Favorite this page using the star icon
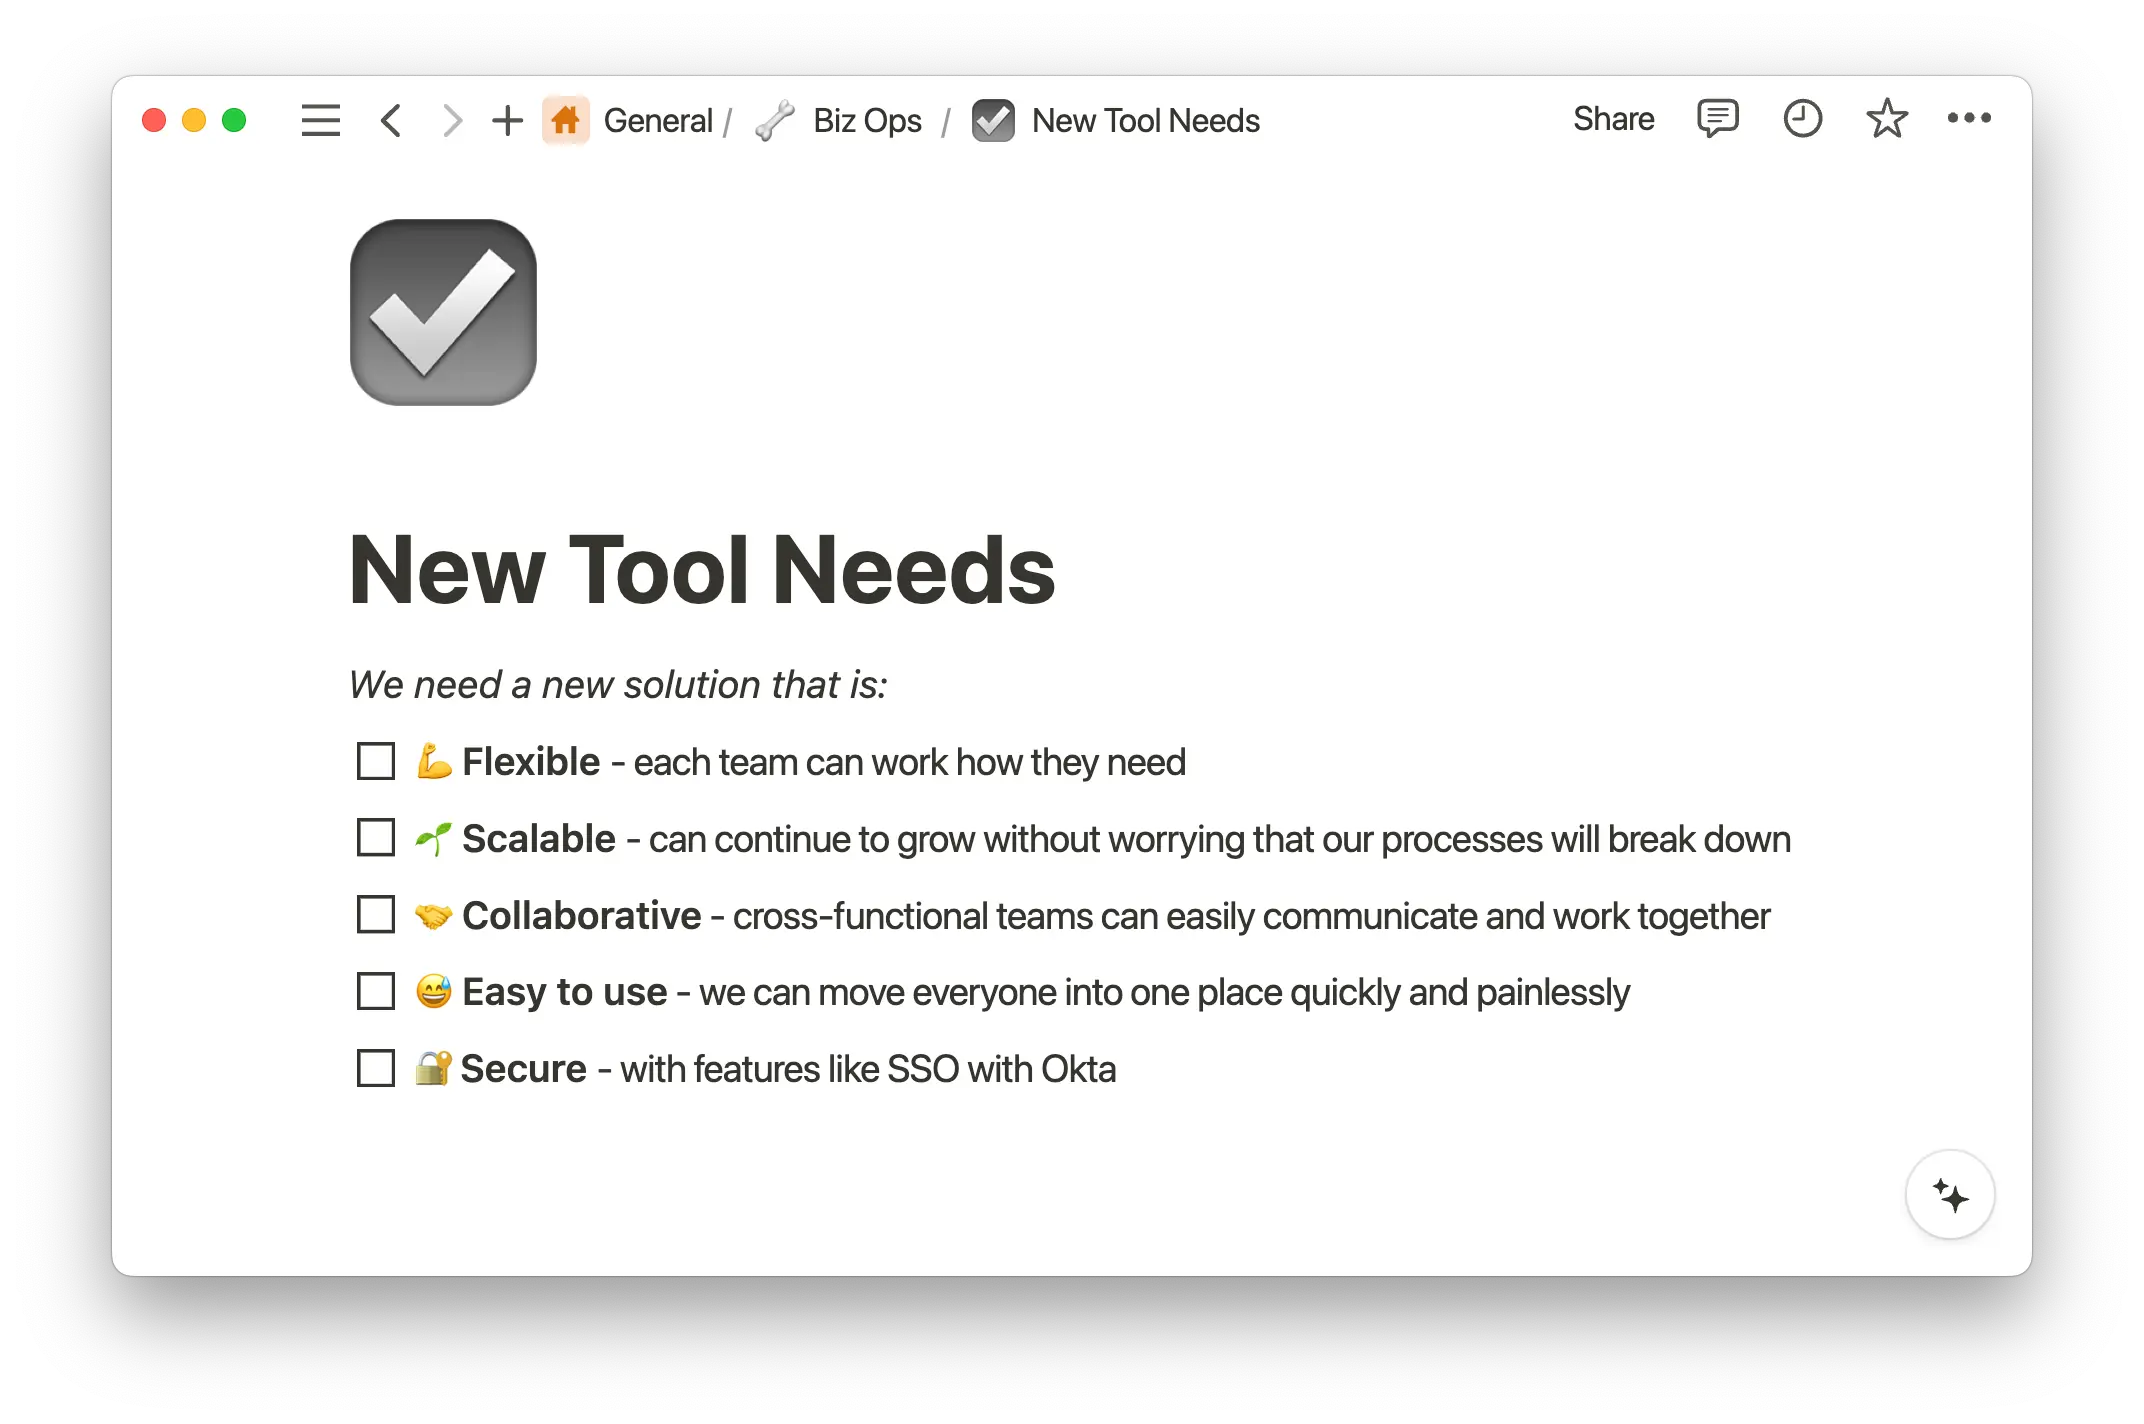This screenshot has width=2144, height=1424. click(1886, 119)
